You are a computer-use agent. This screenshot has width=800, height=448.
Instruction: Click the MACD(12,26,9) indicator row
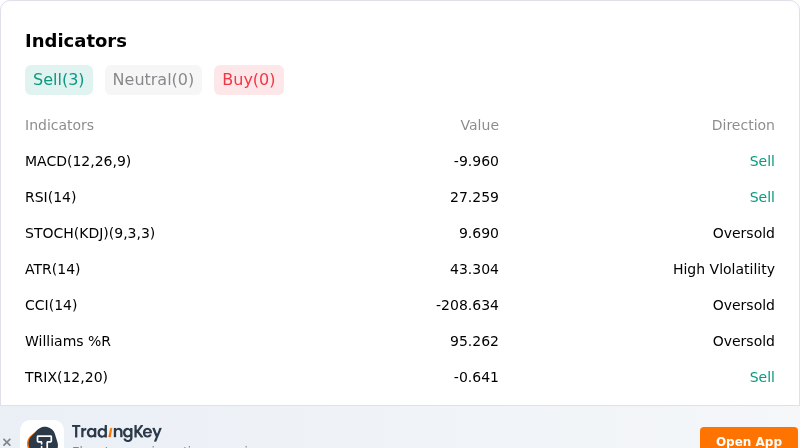coord(399,161)
